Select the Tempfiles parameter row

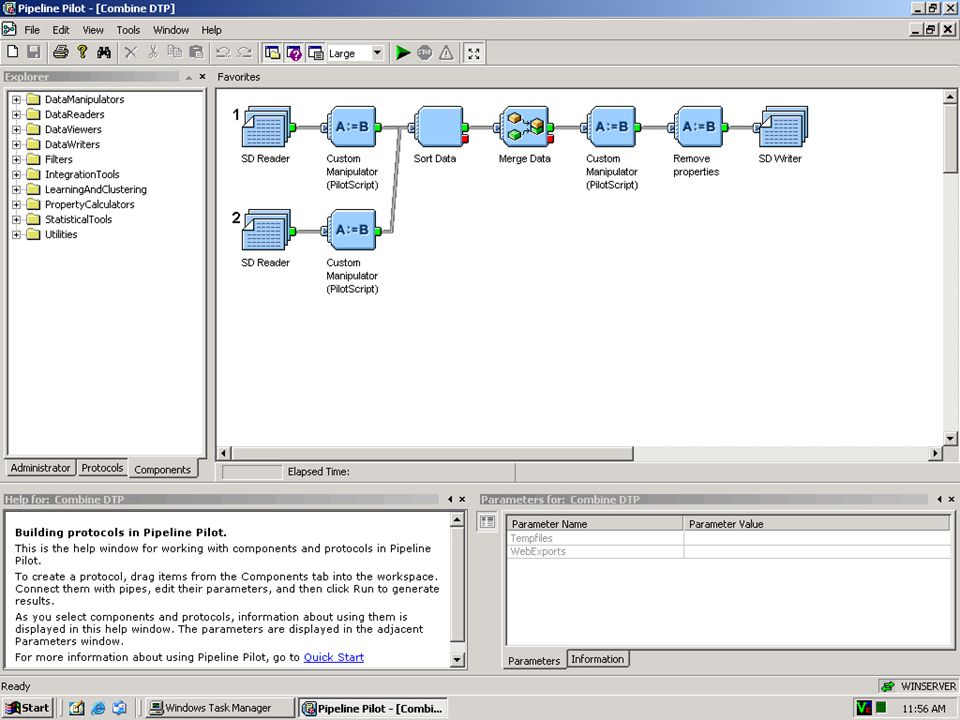(728, 538)
